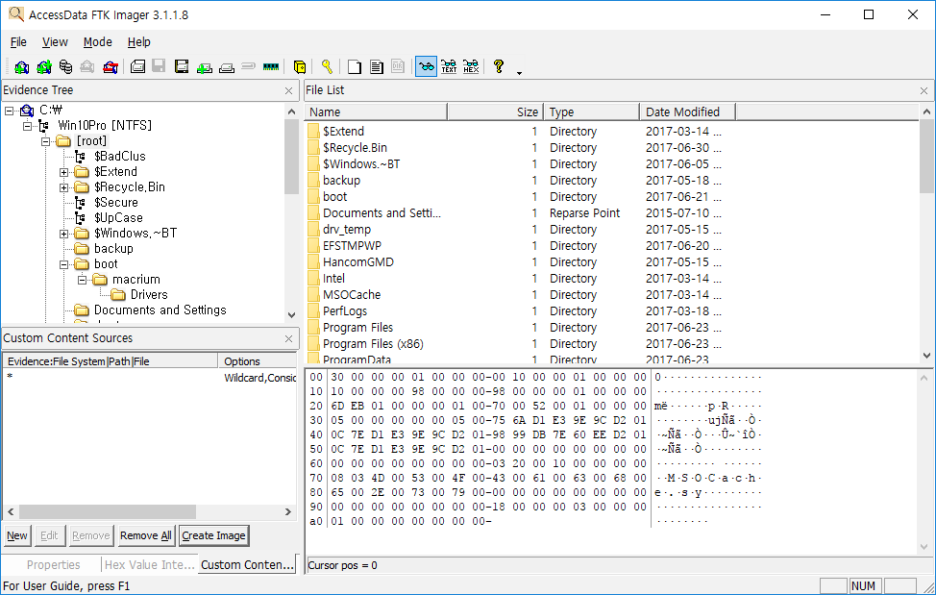Screen dimensions: 936x595
Task: Close the Custom Content Sources panel
Action: (x=289, y=338)
